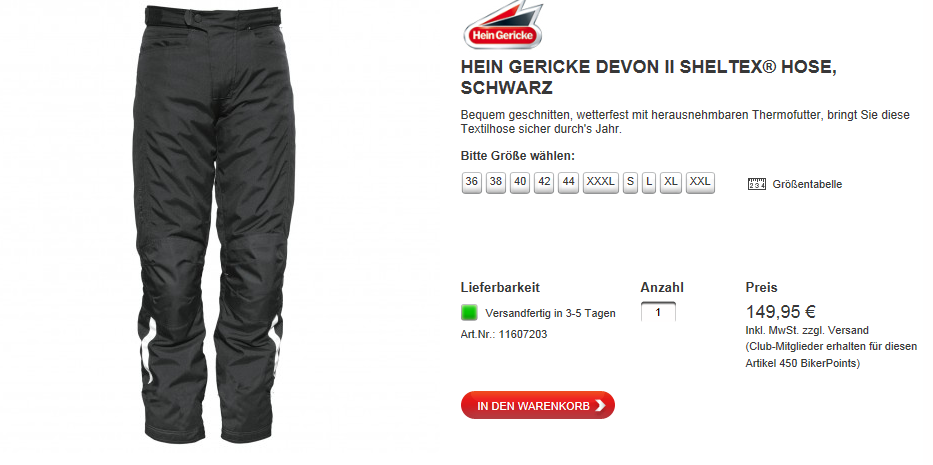Select size XL

[x=671, y=182]
